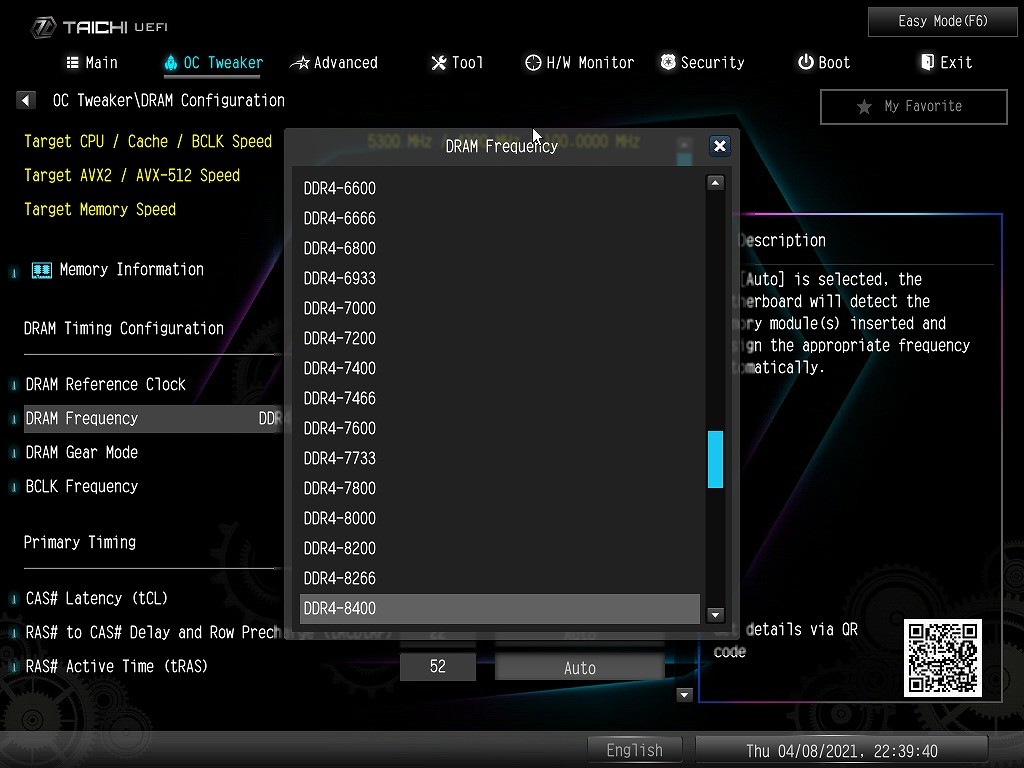Close the DRAM Frequency popup
This screenshot has height=768, width=1024.
click(x=719, y=146)
